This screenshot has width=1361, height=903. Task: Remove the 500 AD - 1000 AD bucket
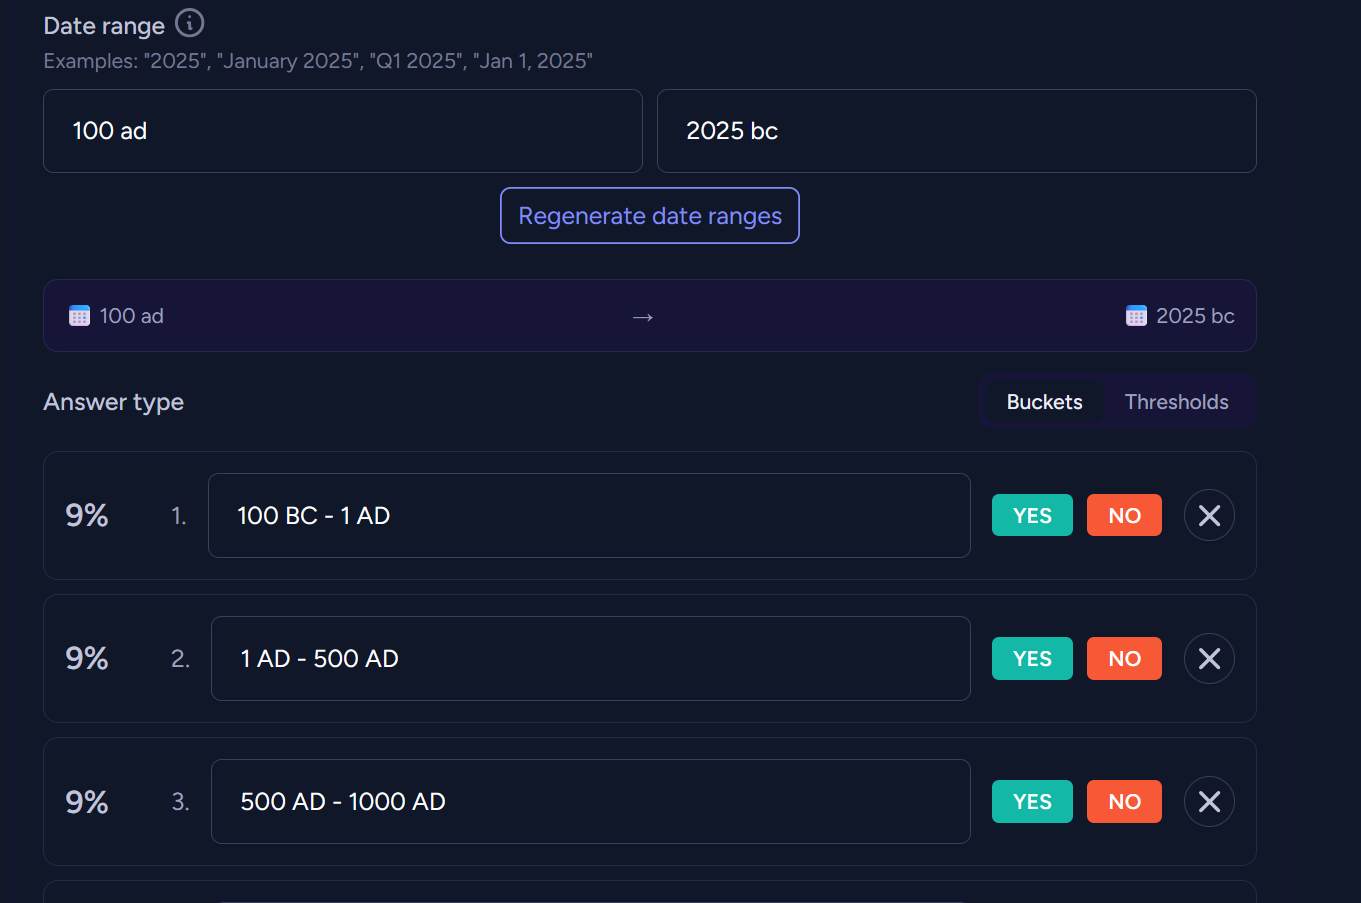coord(1209,801)
